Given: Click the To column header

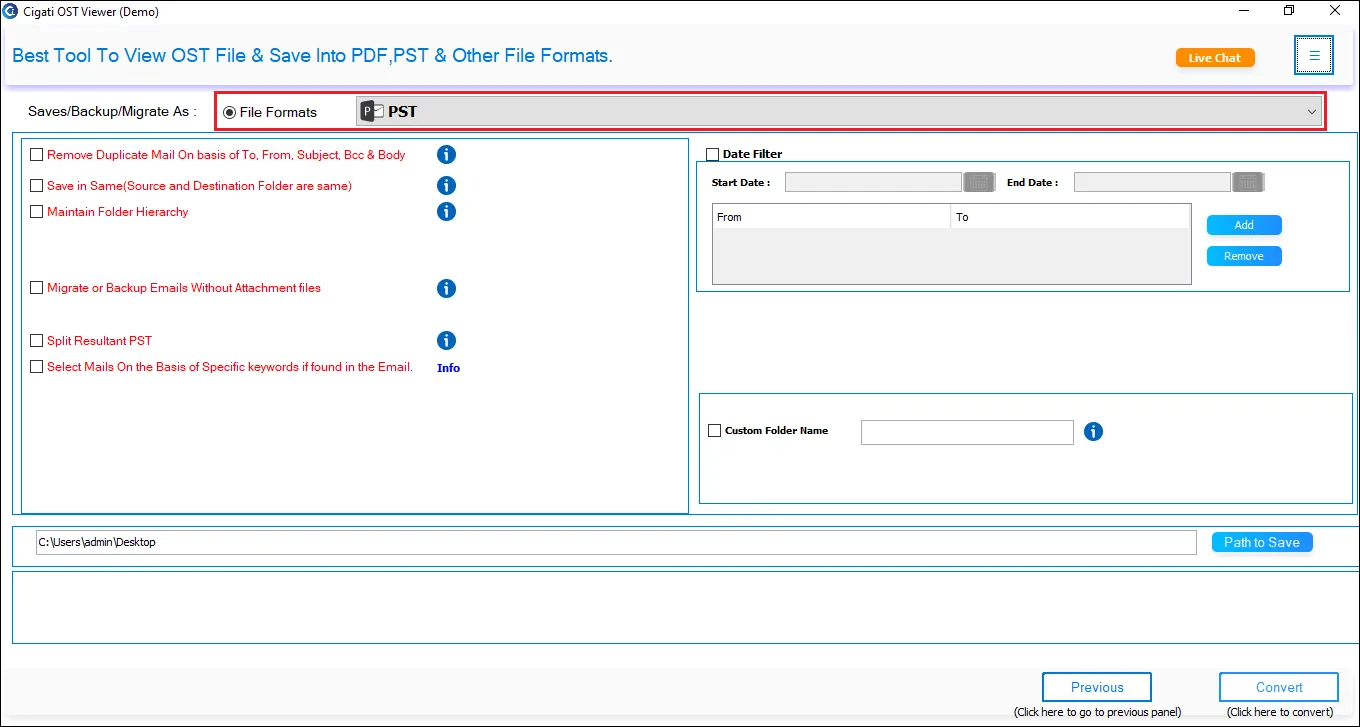Looking at the screenshot, I should pos(1071,217).
